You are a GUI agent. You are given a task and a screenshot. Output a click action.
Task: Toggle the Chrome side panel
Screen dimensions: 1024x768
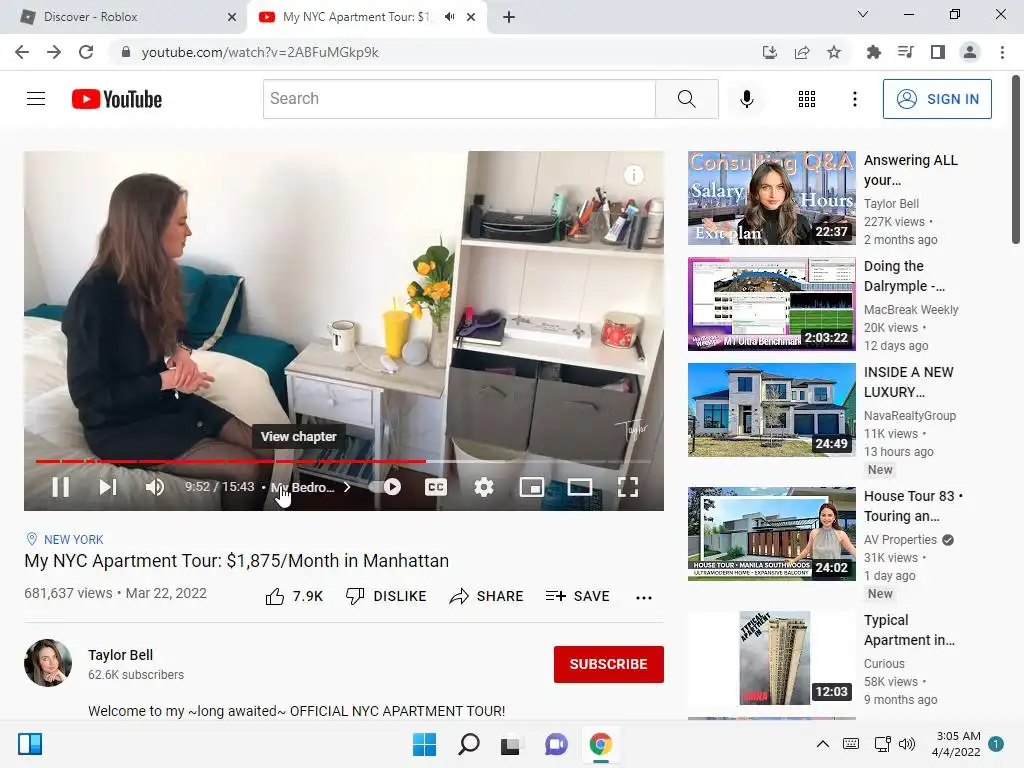938,52
